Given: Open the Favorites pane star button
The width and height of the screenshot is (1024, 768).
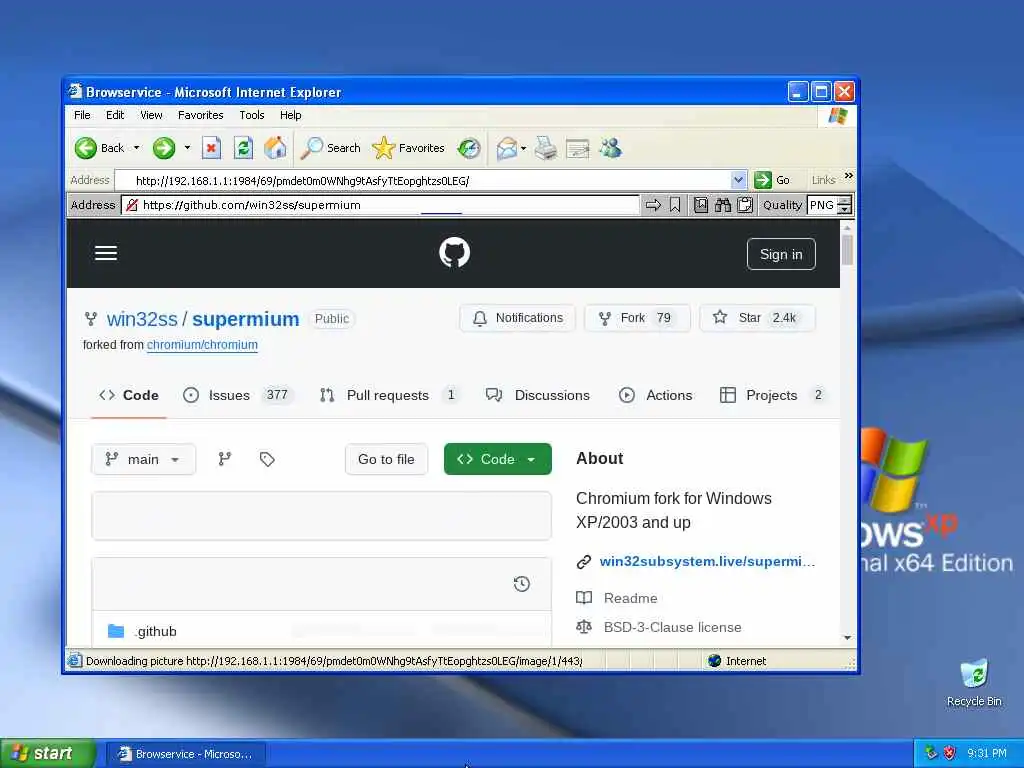Looking at the screenshot, I should point(409,148).
